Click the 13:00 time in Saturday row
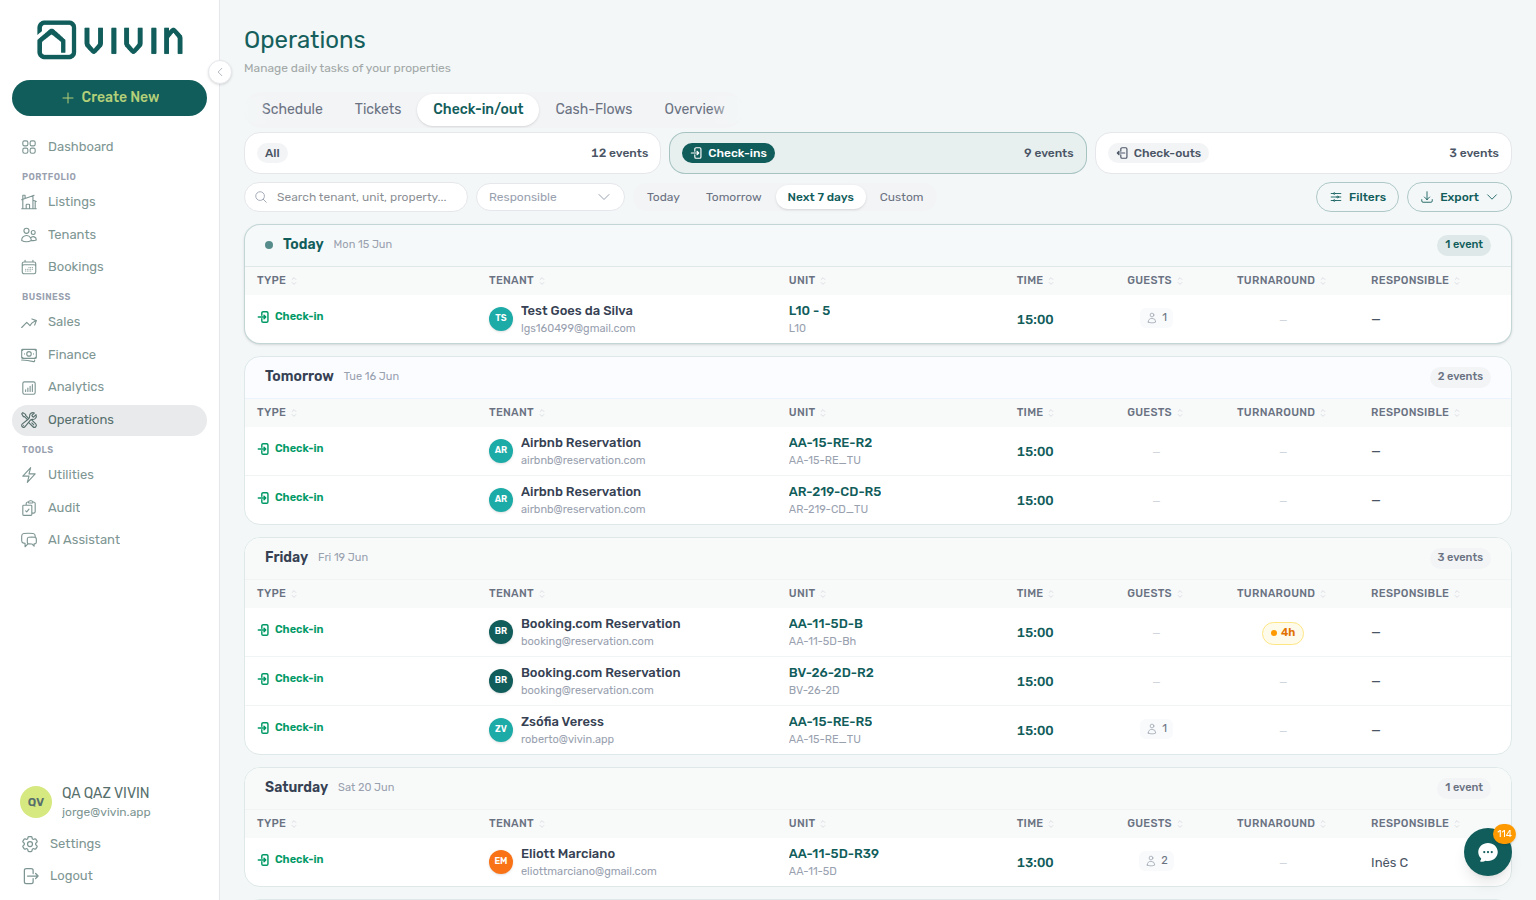The width and height of the screenshot is (1536, 900). [x=1035, y=863]
